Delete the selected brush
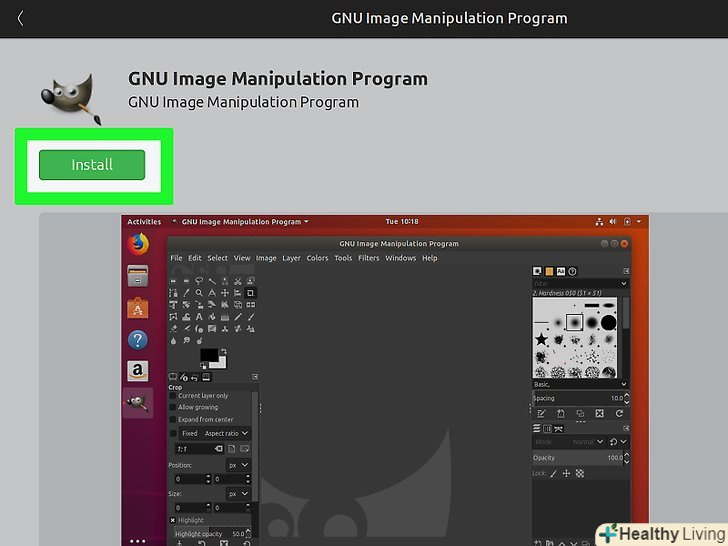This screenshot has width=728, height=546. [x=599, y=414]
